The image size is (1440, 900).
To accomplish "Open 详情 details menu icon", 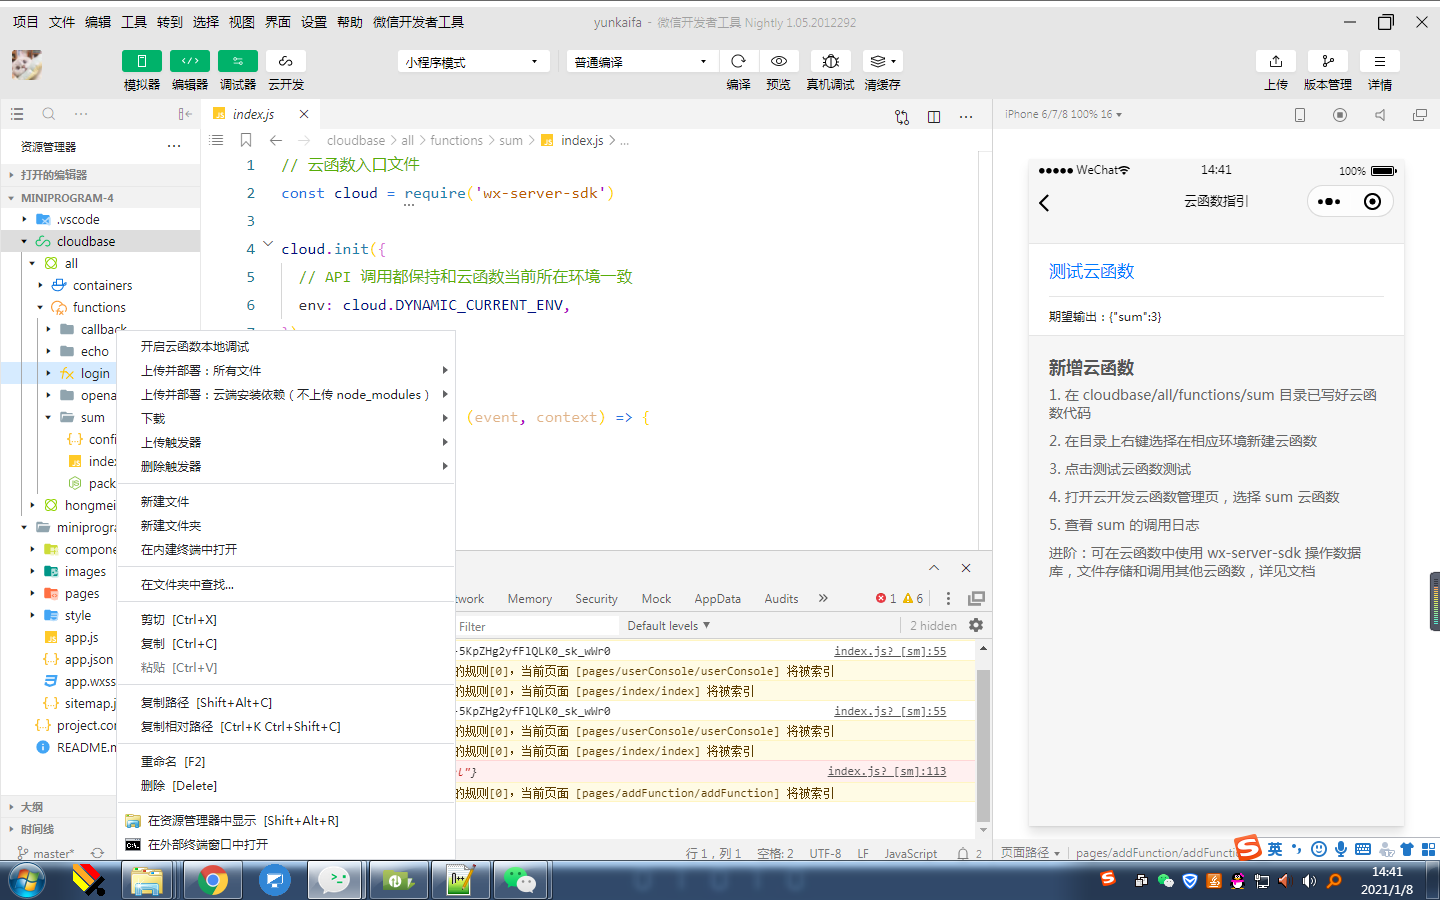I will (x=1380, y=61).
